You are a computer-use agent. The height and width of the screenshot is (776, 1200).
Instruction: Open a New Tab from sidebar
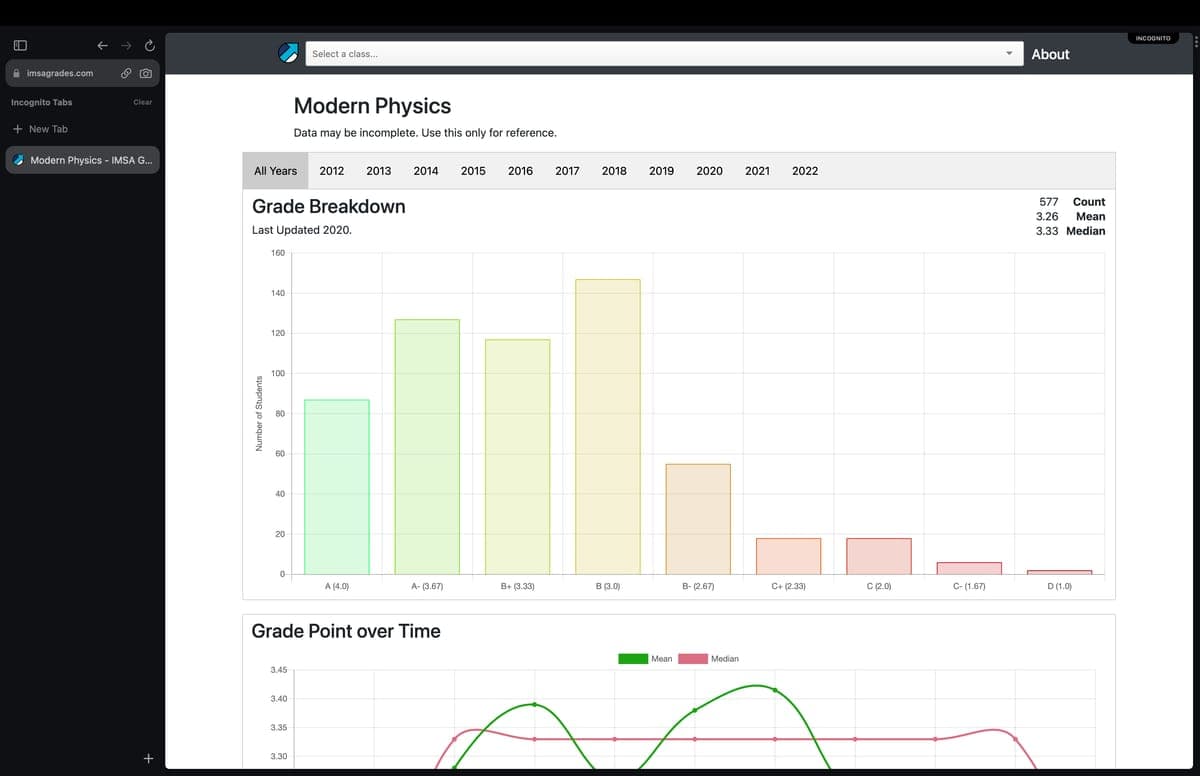coord(40,129)
